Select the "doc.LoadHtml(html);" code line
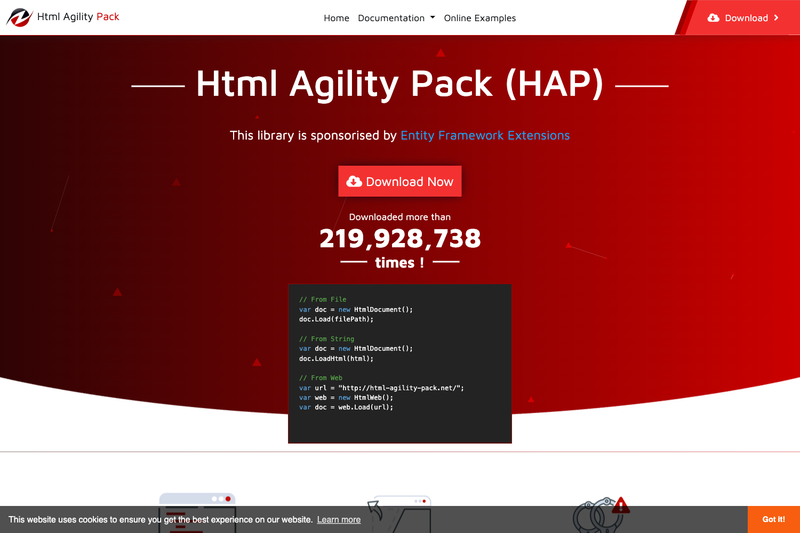800x533 pixels. 336,359
